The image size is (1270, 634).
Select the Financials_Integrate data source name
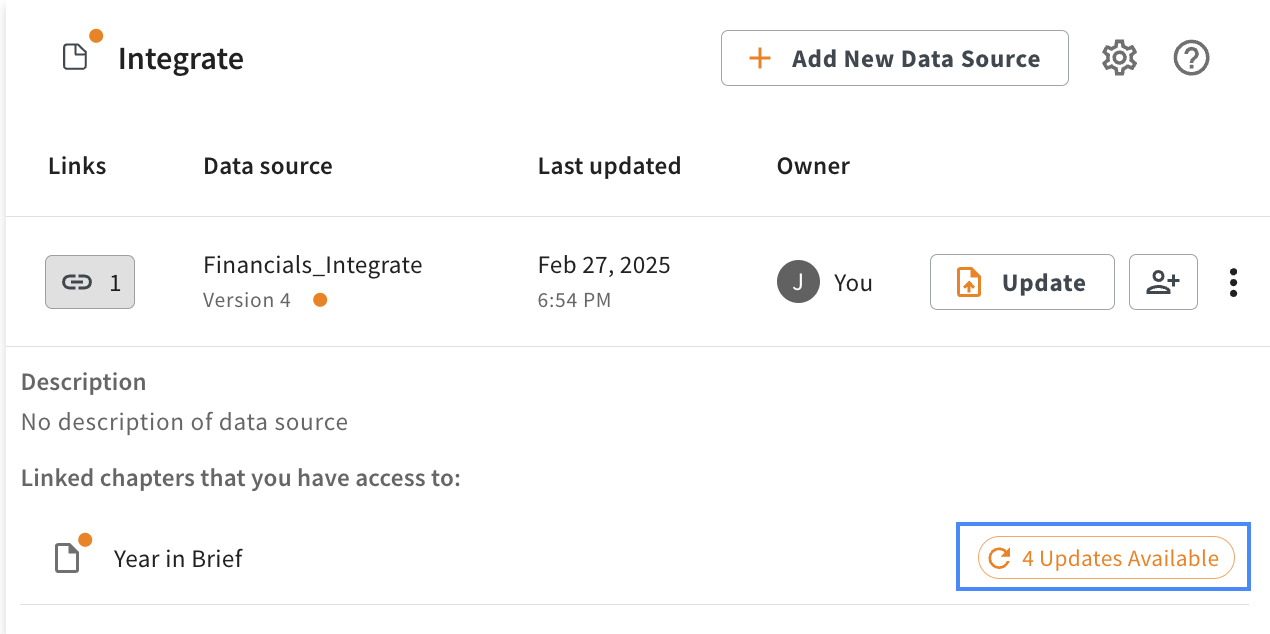pyautogui.click(x=313, y=265)
